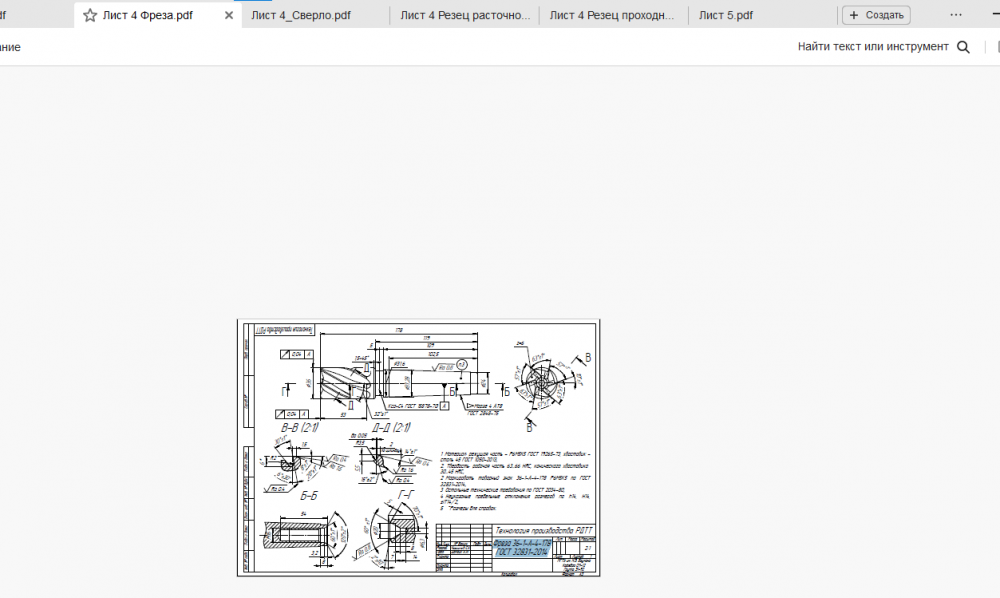This screenshot has height=598, width=1000.
Task: Click the Создать button
Action: coord(876,15)
